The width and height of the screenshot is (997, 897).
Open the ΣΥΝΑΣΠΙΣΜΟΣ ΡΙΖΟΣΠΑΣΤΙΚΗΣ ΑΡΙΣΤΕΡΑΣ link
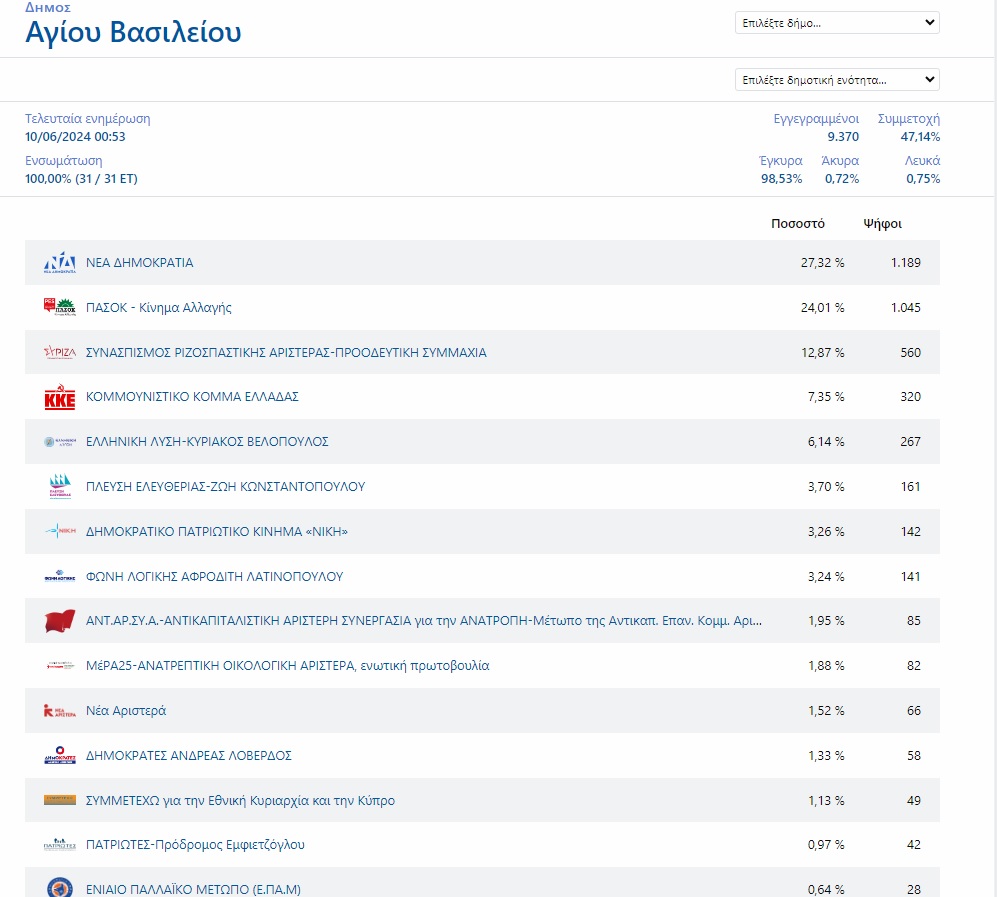point(286,352)
